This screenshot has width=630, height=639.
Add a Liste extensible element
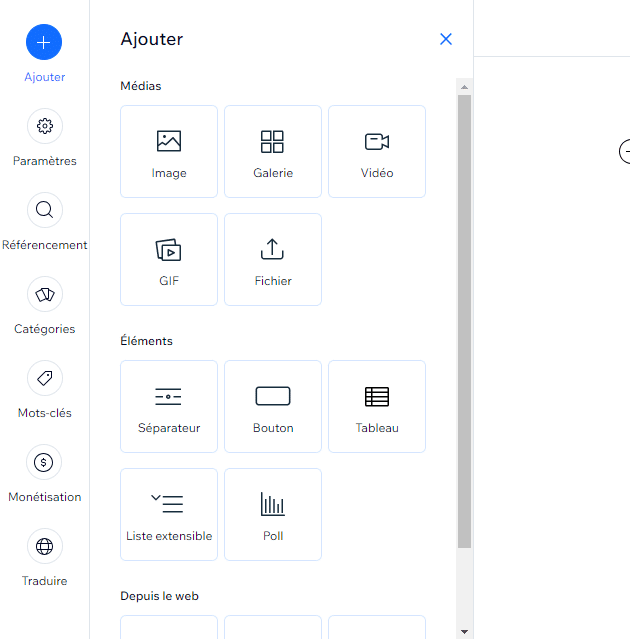[169, 515]
